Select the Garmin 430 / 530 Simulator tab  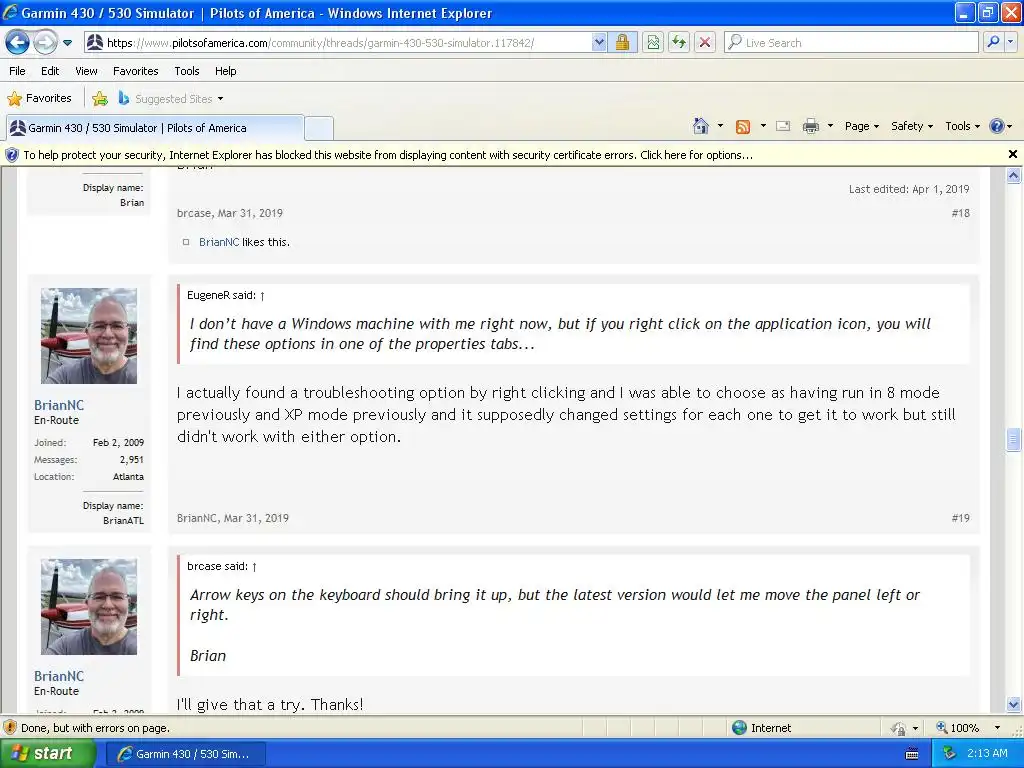155,128
